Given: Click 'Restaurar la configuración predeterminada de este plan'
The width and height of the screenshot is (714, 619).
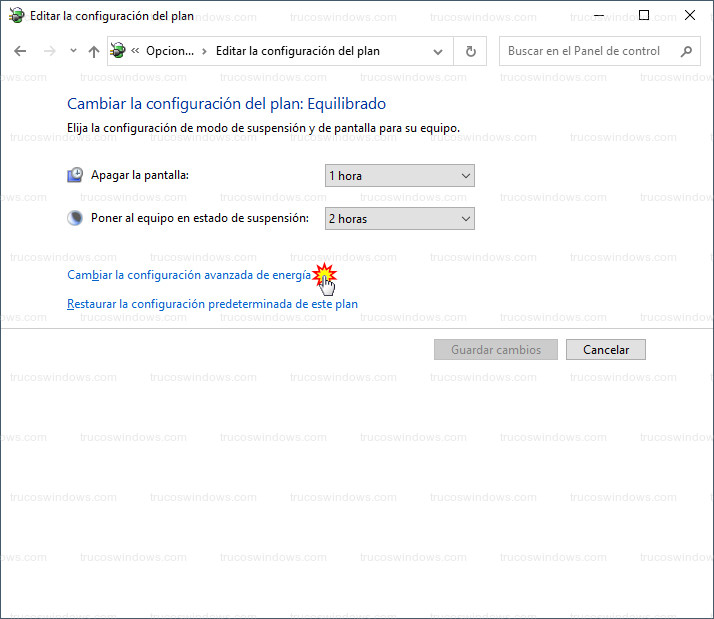Looking at the screenshot, I should click(x=212, y=304).
